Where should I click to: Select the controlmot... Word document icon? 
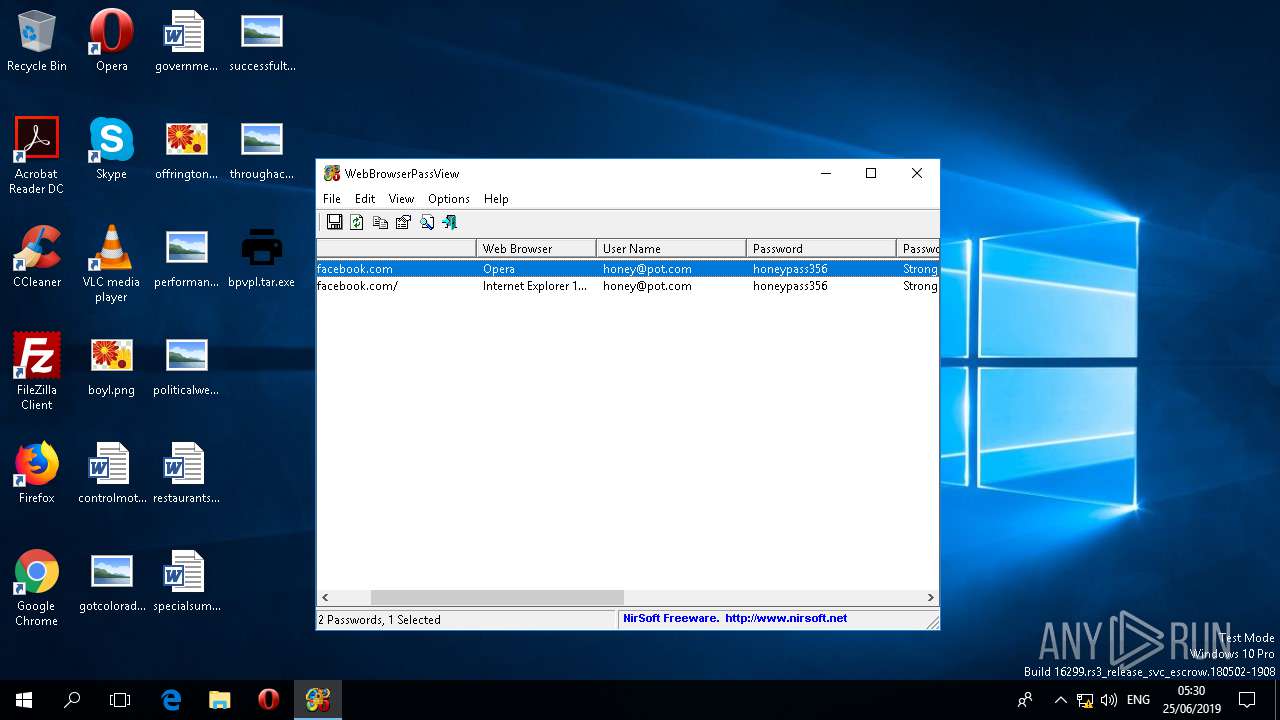(x=111, y=473)
